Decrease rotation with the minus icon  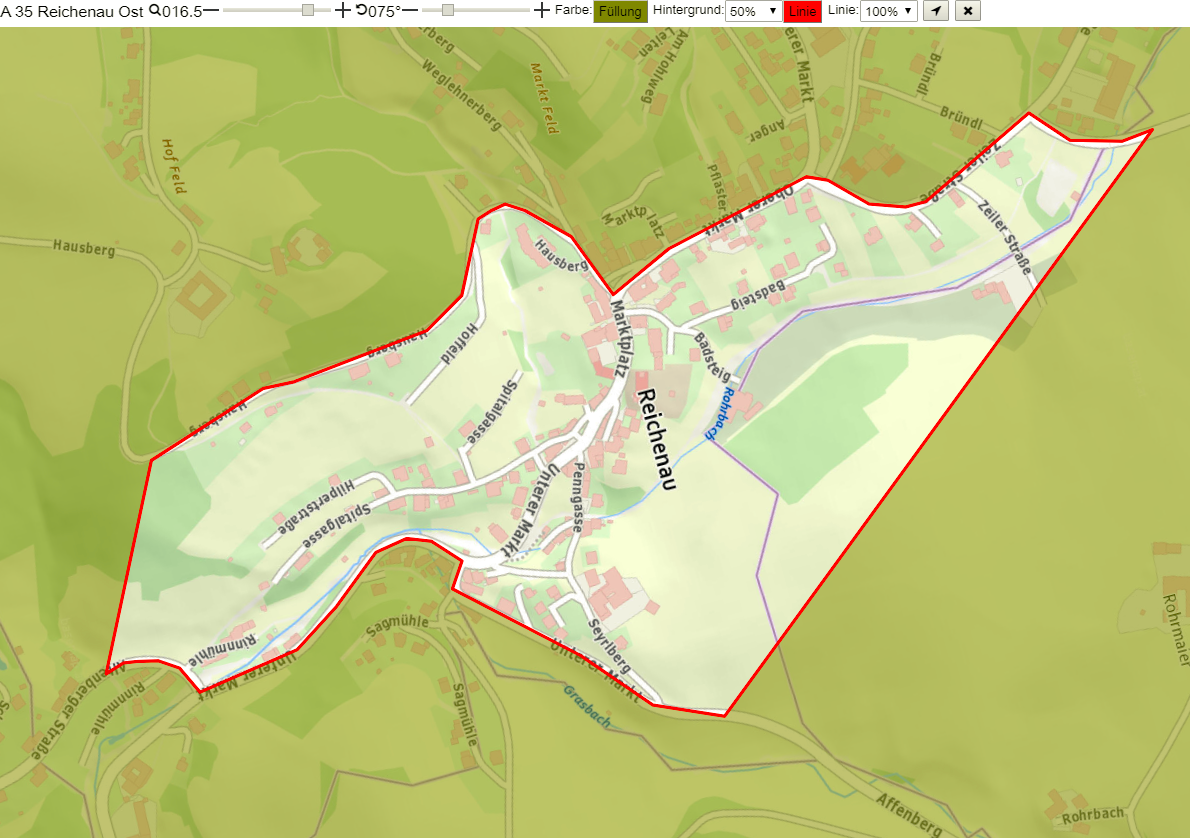pyautogui.click(x=410, y=11)
